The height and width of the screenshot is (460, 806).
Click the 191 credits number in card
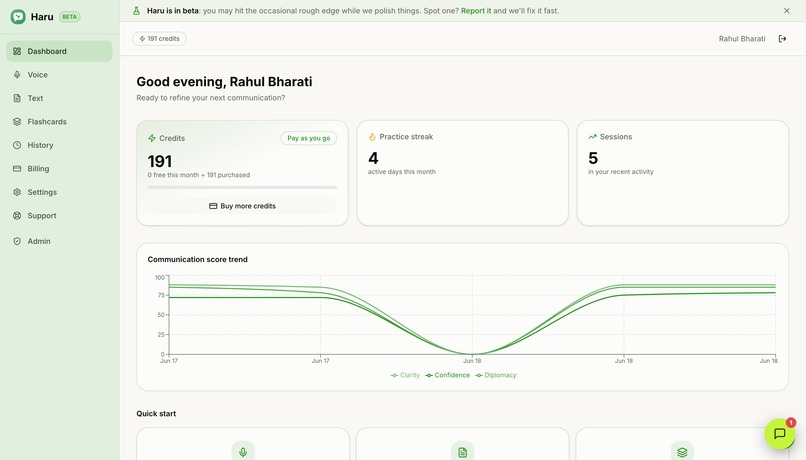point(160,161)
